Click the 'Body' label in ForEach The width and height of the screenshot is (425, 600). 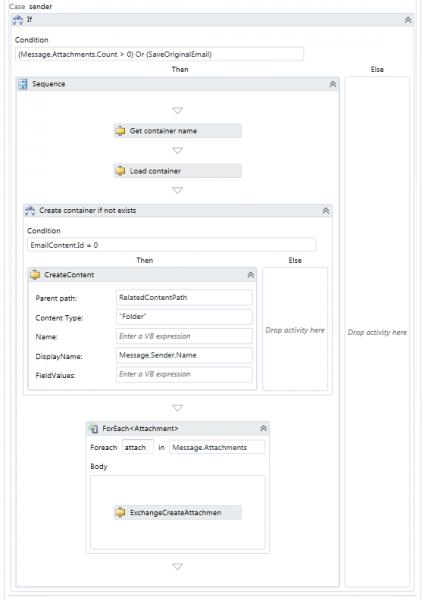(99, 466)
